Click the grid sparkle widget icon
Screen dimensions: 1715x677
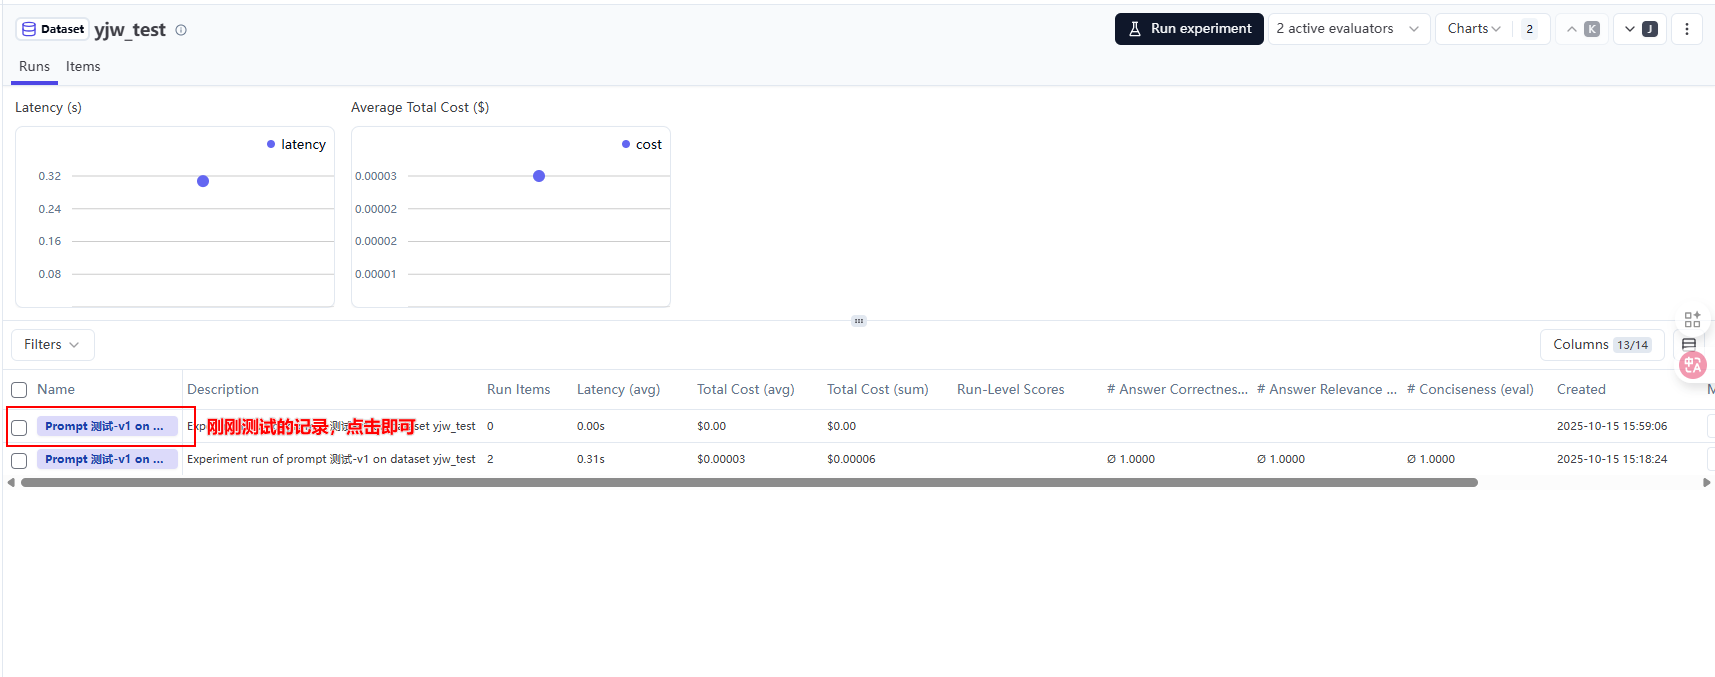click(1692, 319)
